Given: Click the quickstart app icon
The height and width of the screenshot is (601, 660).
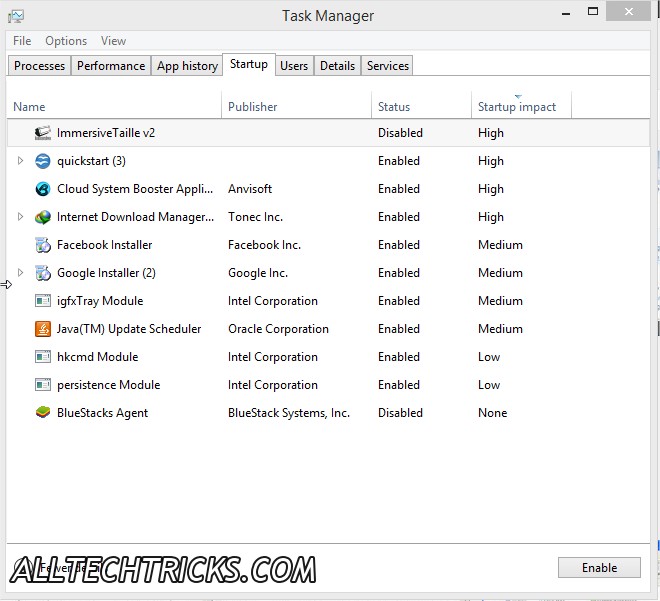Looking at the screenshot, I should [43, 161].
